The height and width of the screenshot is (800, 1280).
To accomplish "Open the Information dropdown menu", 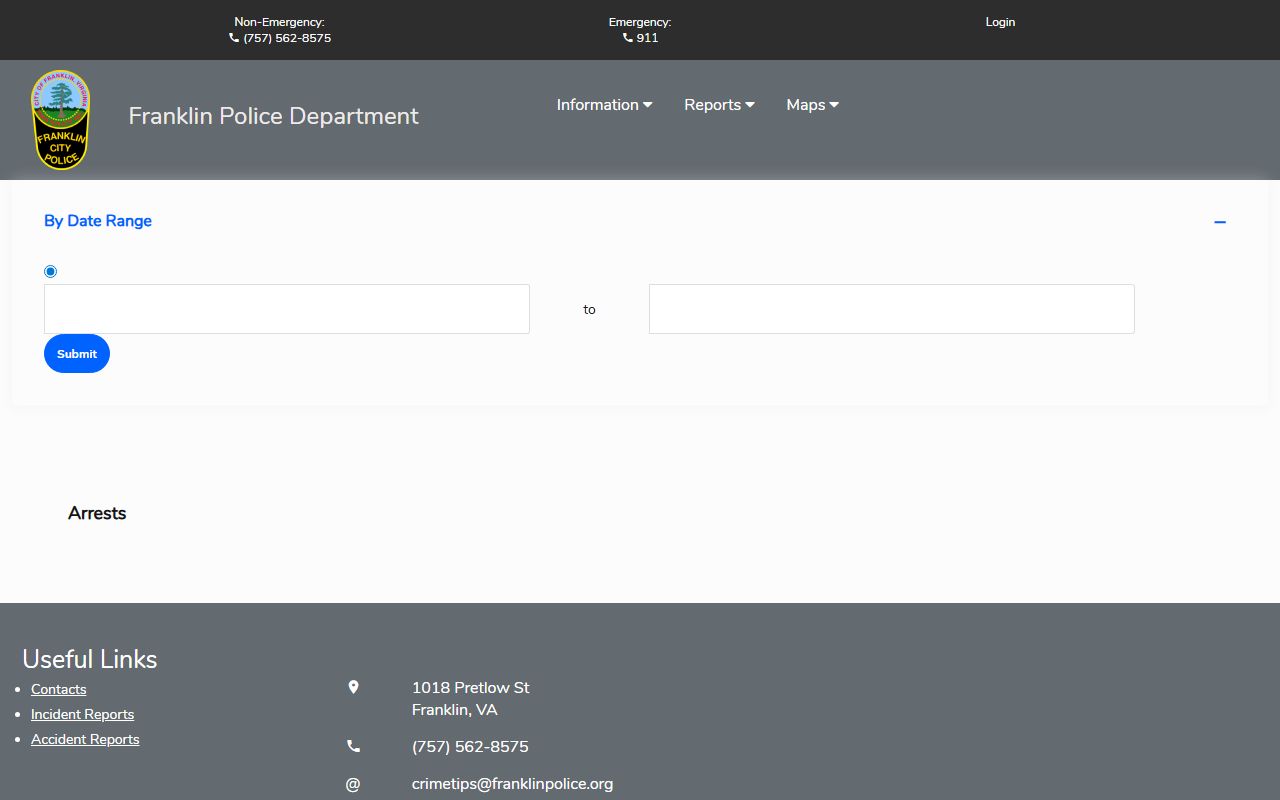I will [x=604, y=105].
